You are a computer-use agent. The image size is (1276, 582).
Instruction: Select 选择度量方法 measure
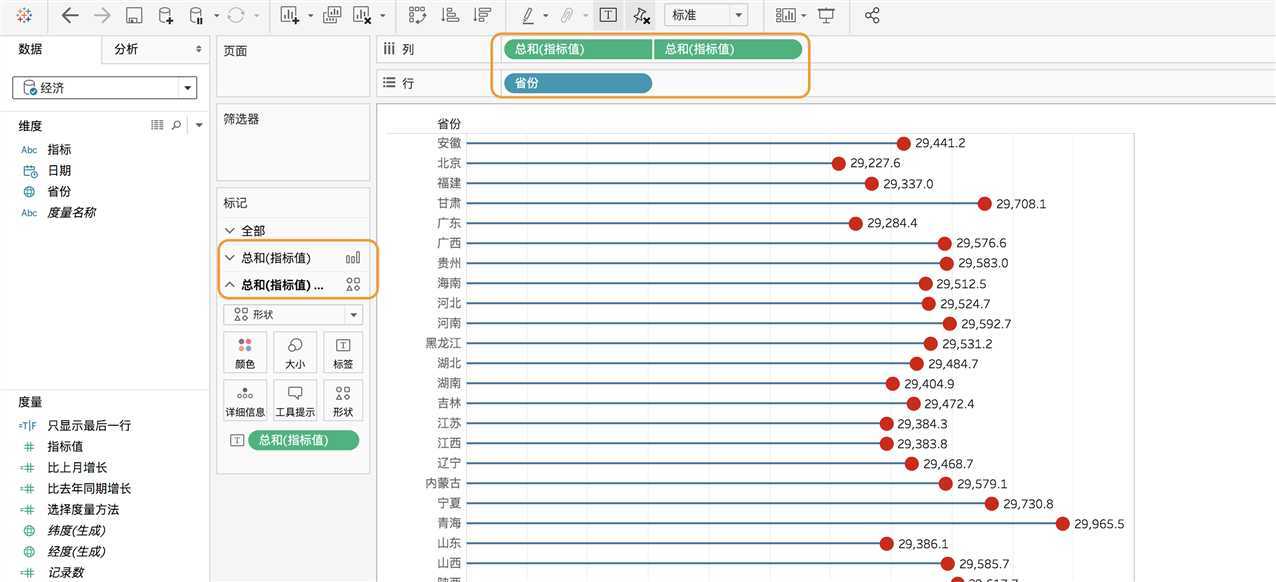[x=83, y=510]
